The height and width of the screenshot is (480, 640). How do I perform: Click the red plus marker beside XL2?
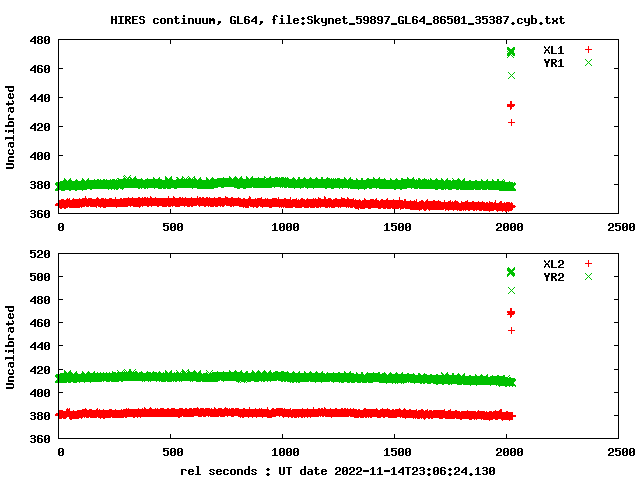click(x=588, y=264)
